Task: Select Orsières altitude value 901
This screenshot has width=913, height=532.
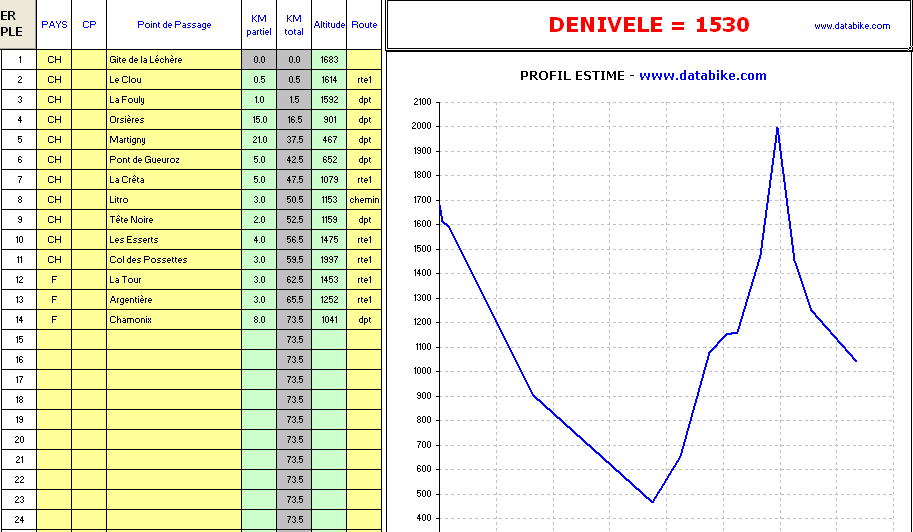Action: coord(329,120)
